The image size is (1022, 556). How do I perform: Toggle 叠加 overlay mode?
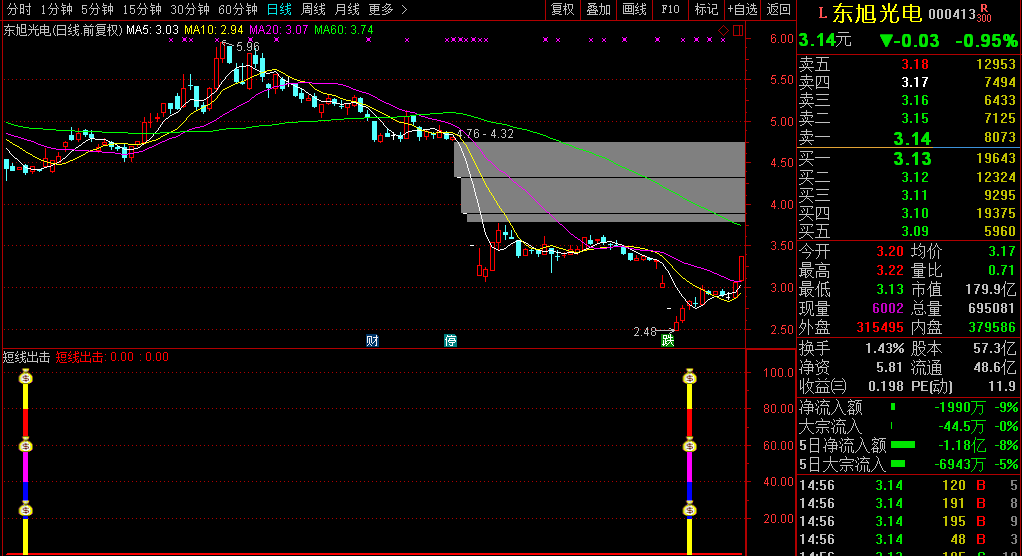click(x=598, y=9)
